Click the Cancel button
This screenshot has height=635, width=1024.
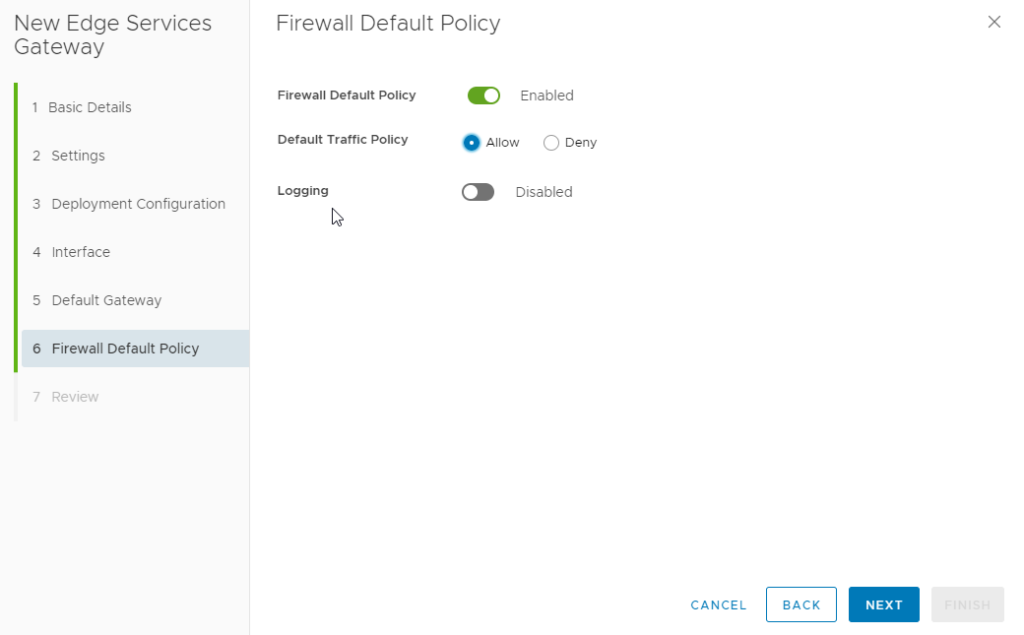(x=718, y=605)
